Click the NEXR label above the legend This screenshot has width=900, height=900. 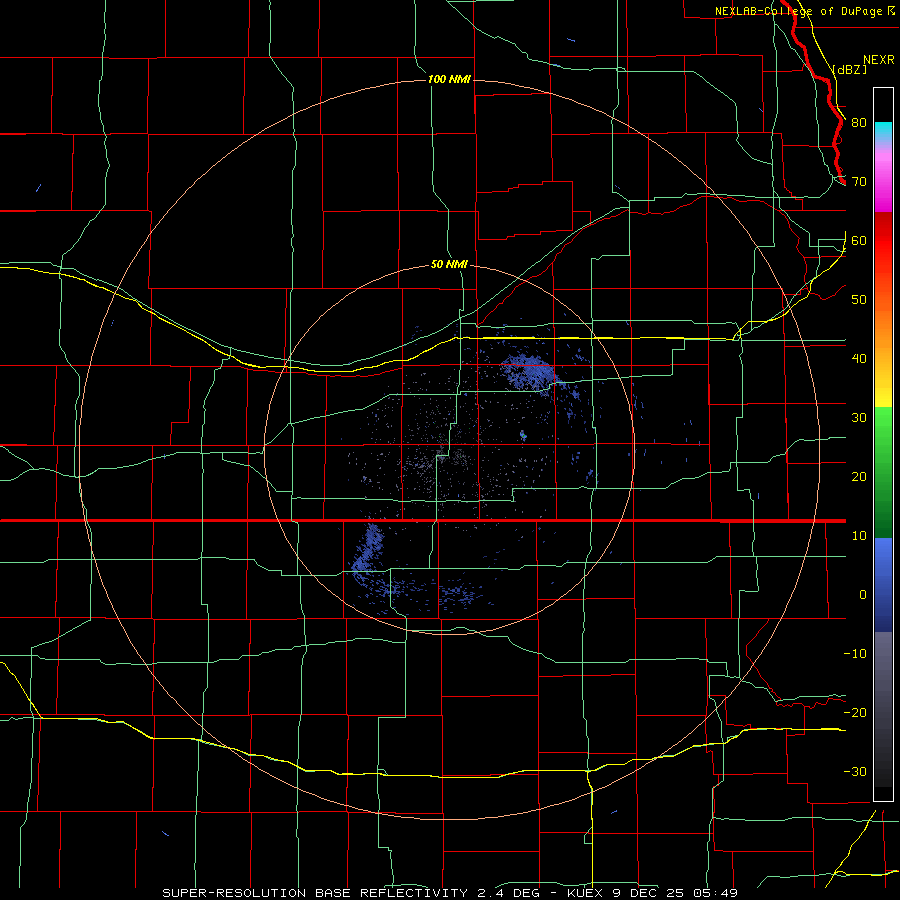click(x=878, y=60)
